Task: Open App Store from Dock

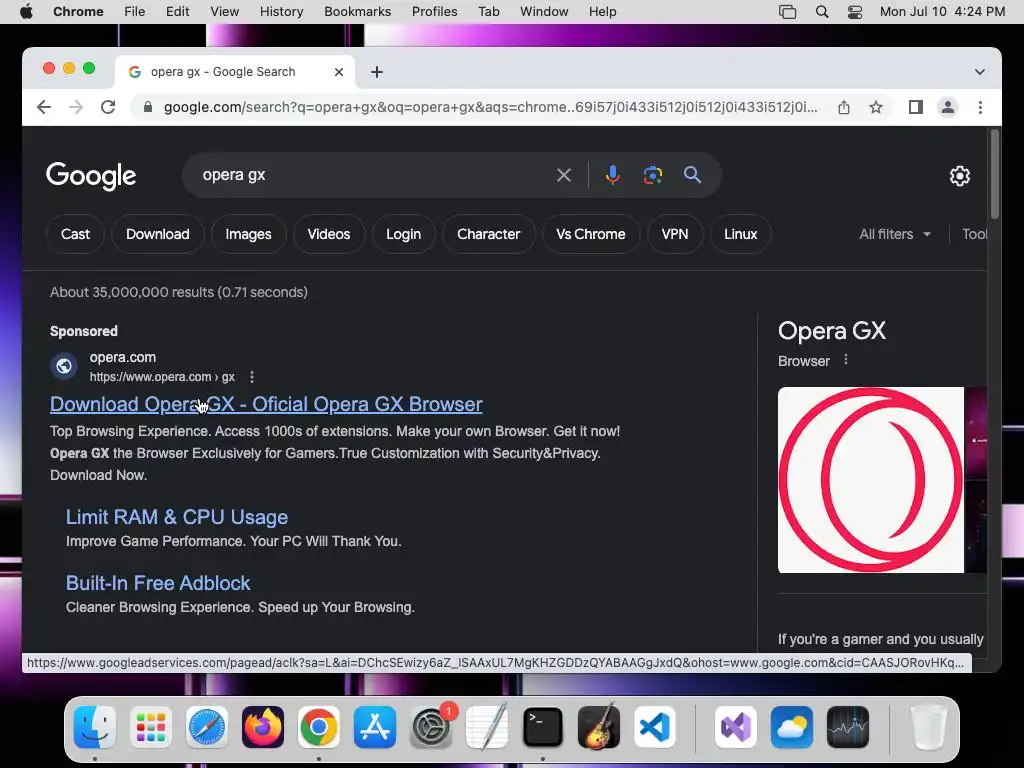Action: coord(375,727)
